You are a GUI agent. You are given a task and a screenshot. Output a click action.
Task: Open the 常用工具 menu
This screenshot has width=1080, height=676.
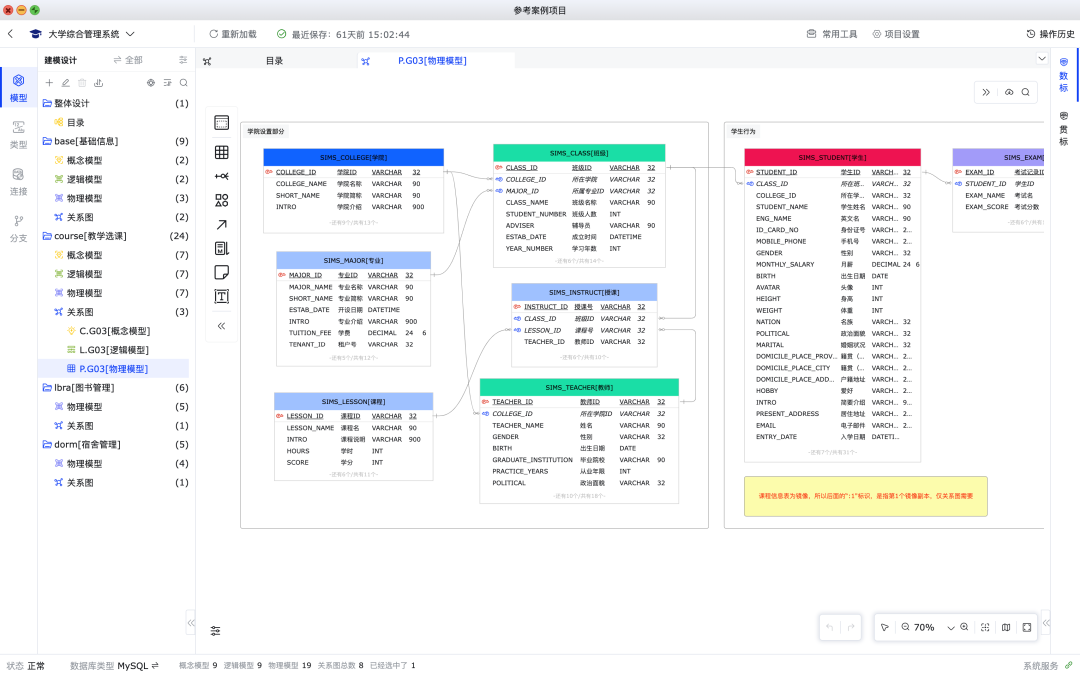(x=832, y=34)
